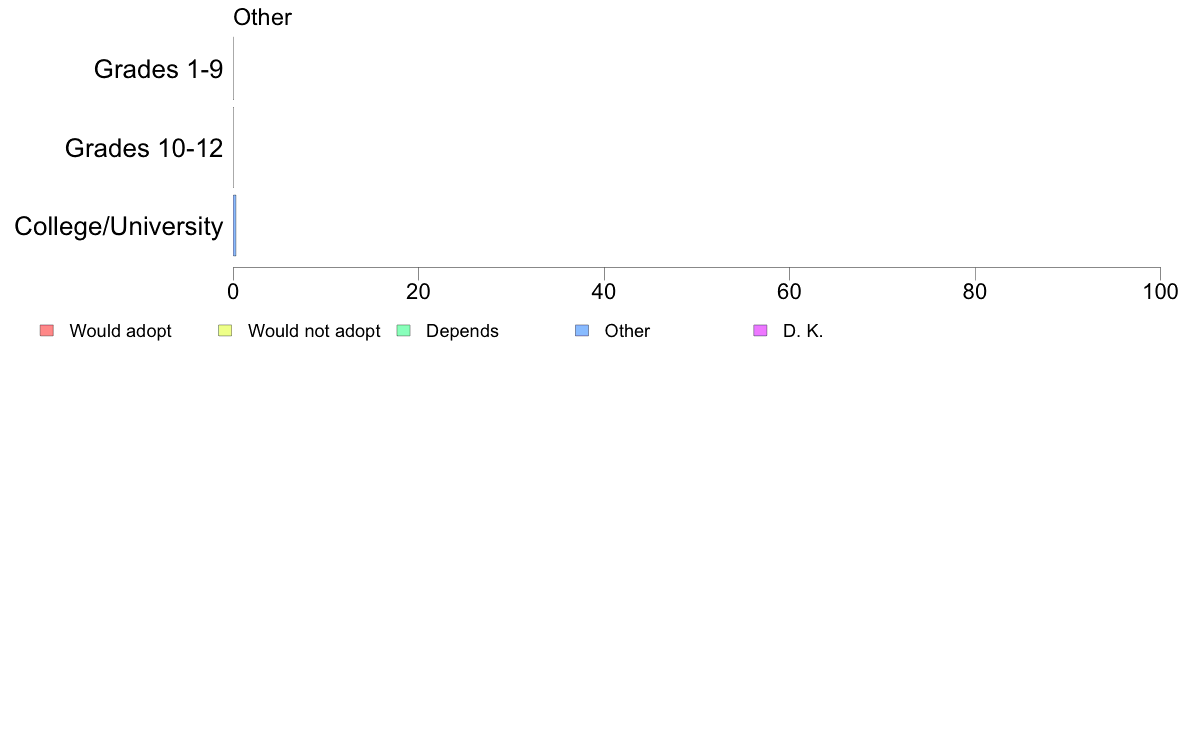The width and height of the screenshot is (1188, 736).
Task: Click the Other chart title
Action: pos(262,17)
